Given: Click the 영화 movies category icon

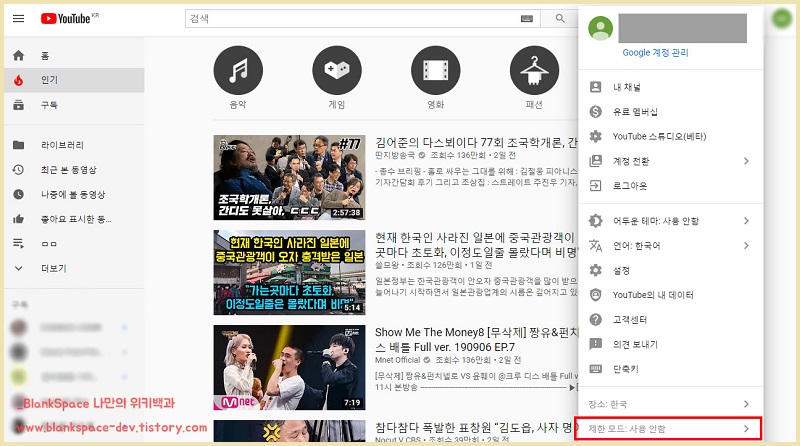Looking at the screenshot, I should (x=435, y=70).
